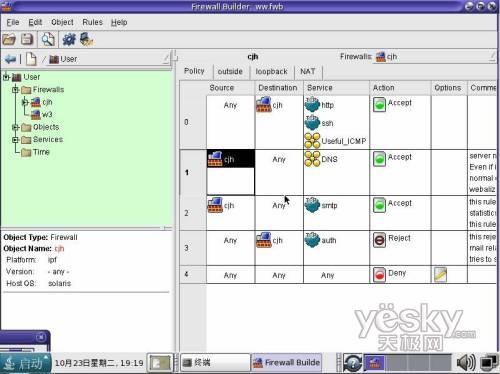
Task: Select rule number 3 row header
Action: pyautogui.click(x=193, y=248)
